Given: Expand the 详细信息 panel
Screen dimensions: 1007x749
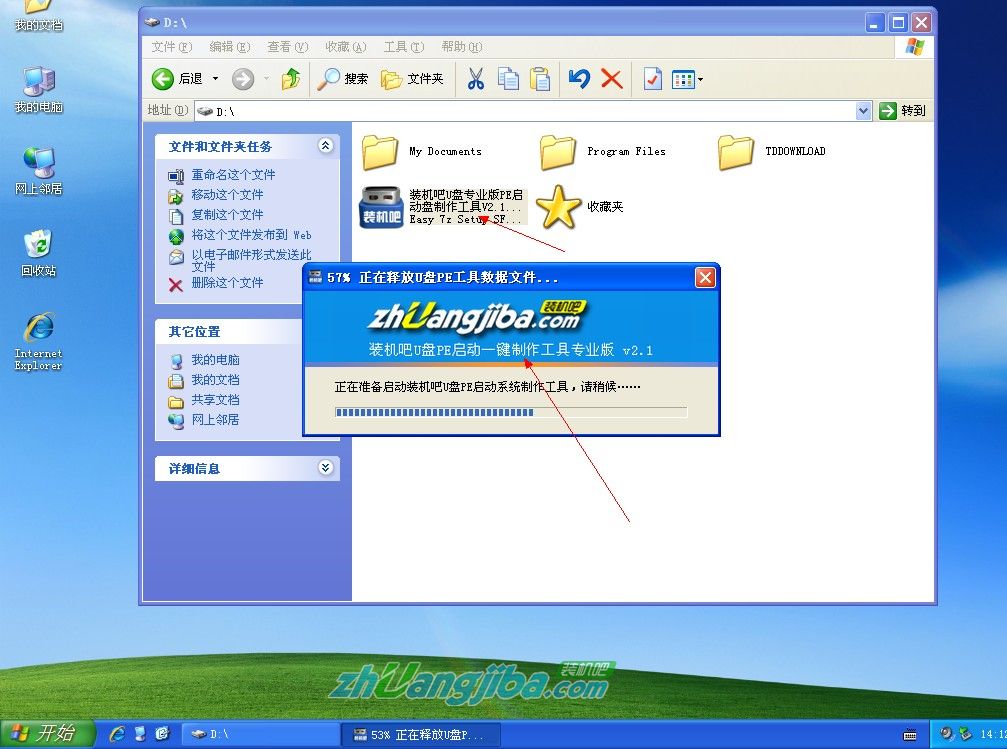Looking at the screenshot, I should [x=325, y=468].
